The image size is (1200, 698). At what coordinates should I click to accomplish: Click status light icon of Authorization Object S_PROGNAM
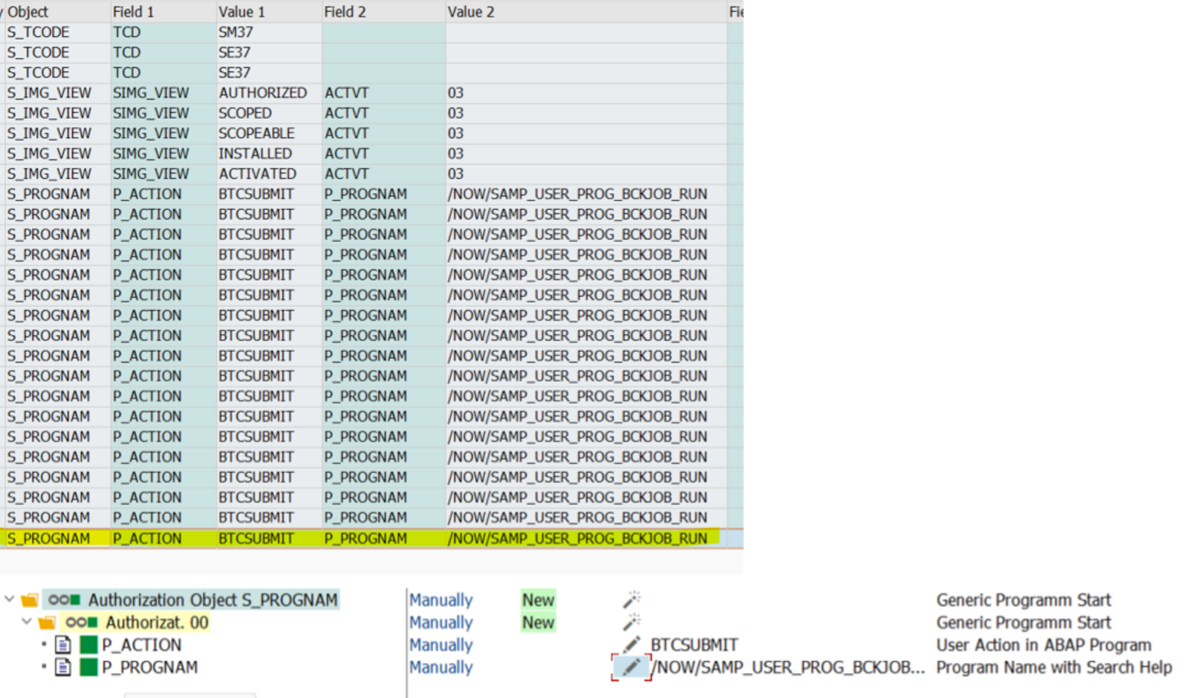click(64, 600)
